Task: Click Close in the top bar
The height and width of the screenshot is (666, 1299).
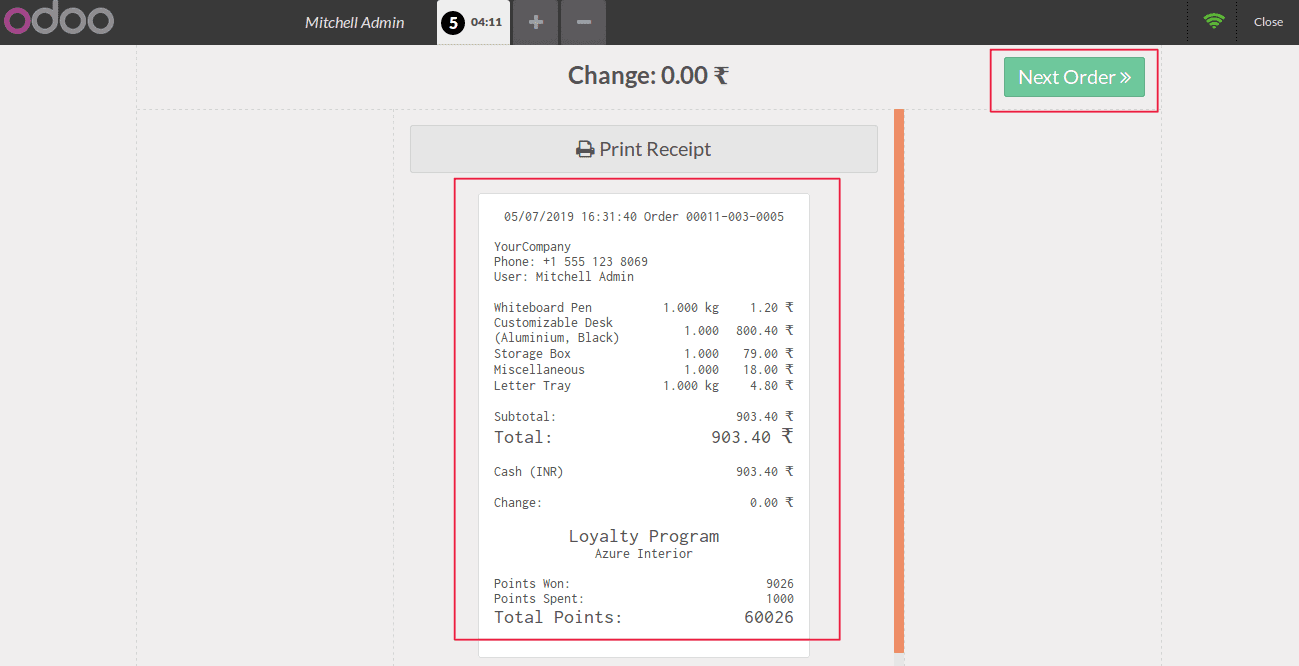Action: pos(1268,22)
